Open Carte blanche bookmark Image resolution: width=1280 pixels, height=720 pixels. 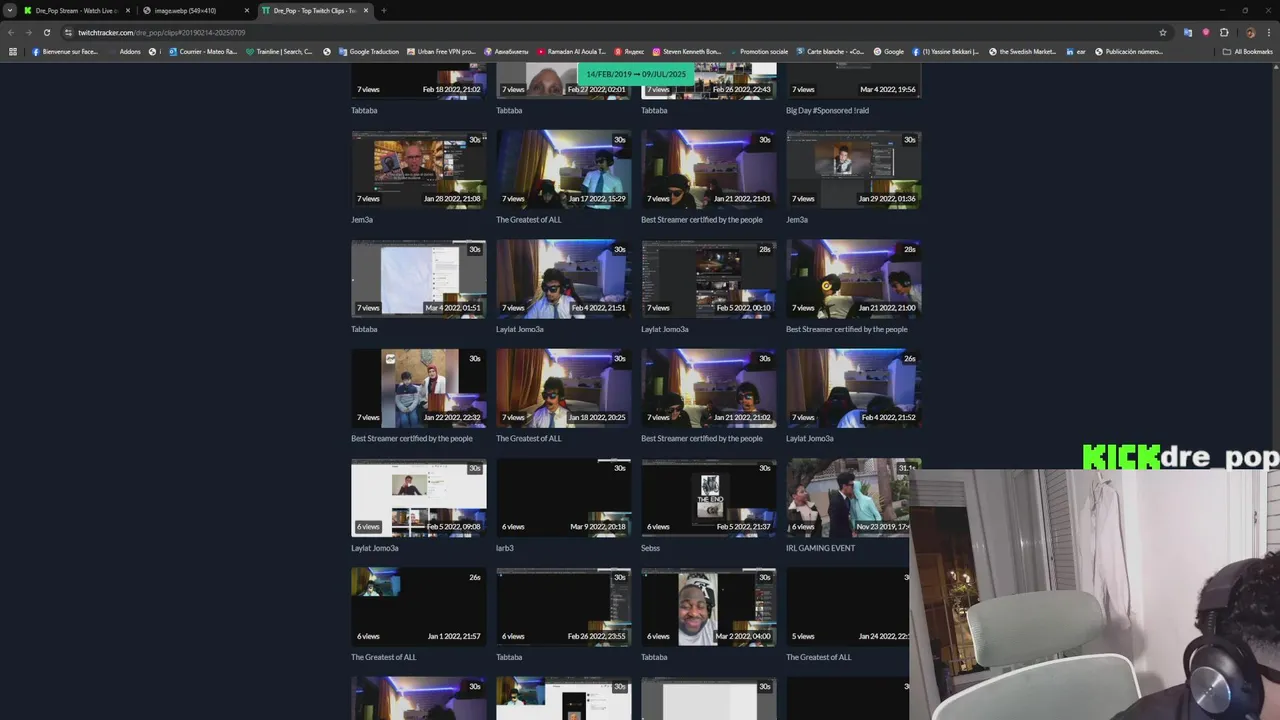pos(830,51)
